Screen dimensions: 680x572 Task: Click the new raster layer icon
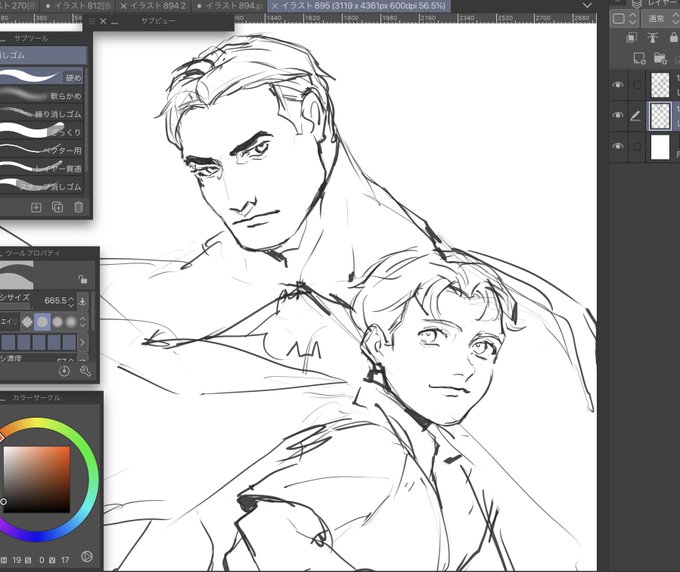(x=639, y=59)
